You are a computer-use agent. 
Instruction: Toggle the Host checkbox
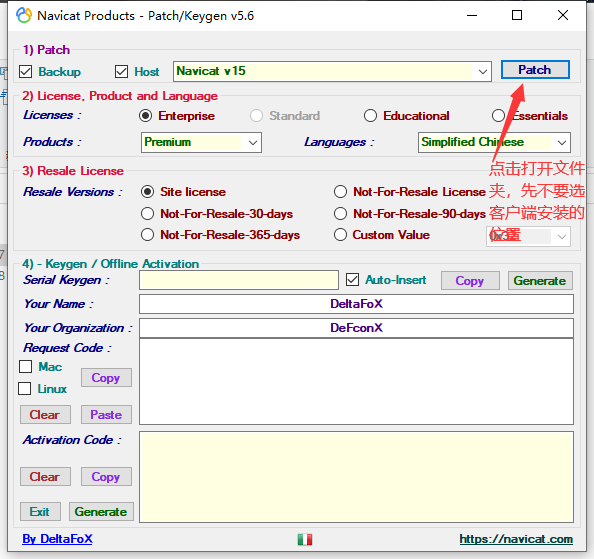coord(121,71)
